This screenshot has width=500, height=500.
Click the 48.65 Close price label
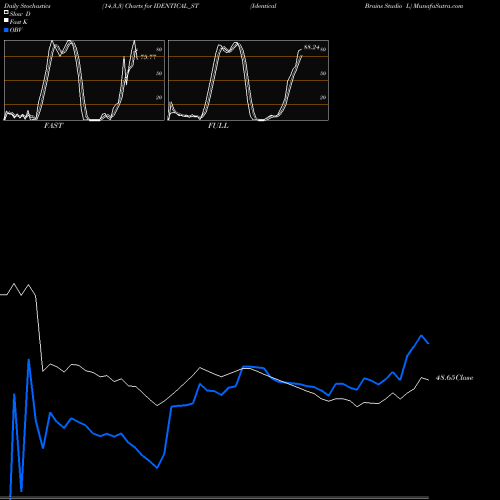[x=454, y=378]
